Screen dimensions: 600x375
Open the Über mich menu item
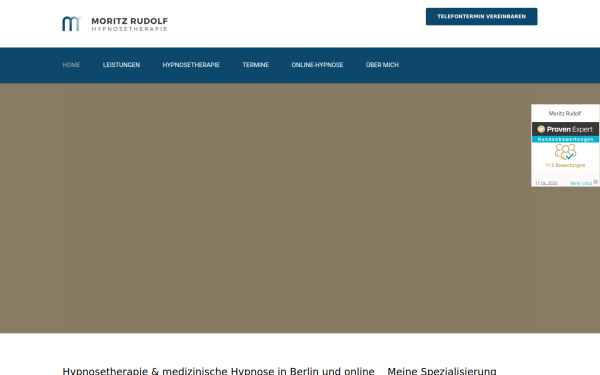coord(382,65)
